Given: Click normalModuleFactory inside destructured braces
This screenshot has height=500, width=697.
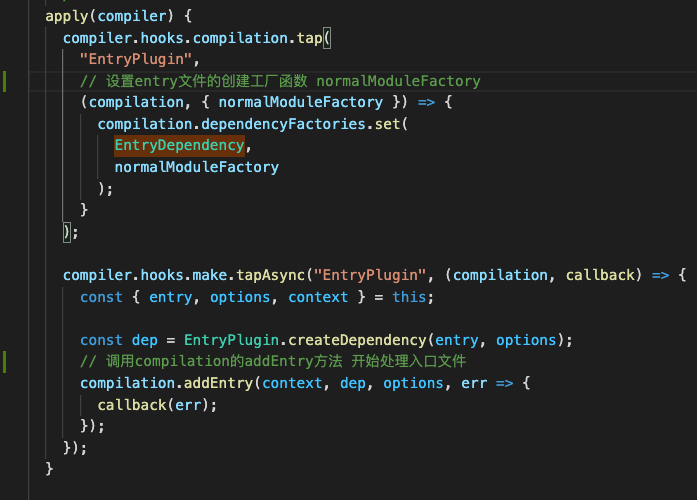Looking at the screenshot, I should 300,103.
